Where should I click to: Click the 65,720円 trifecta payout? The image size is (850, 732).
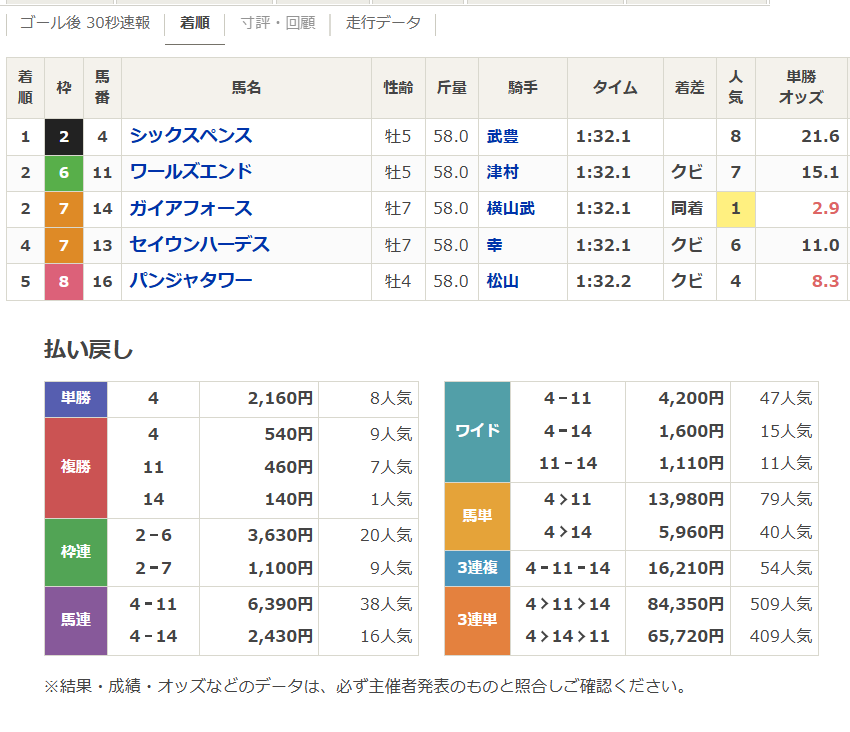686,637
